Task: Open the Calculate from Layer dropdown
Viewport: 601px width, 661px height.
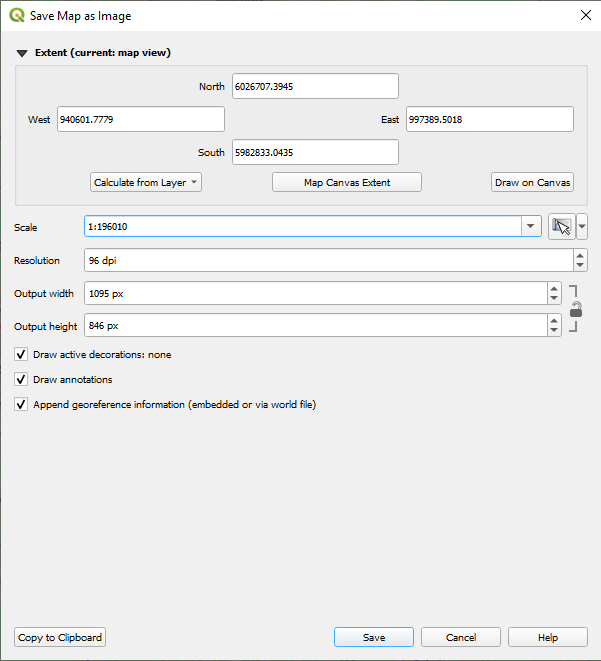Action: (x=146, y=182)
